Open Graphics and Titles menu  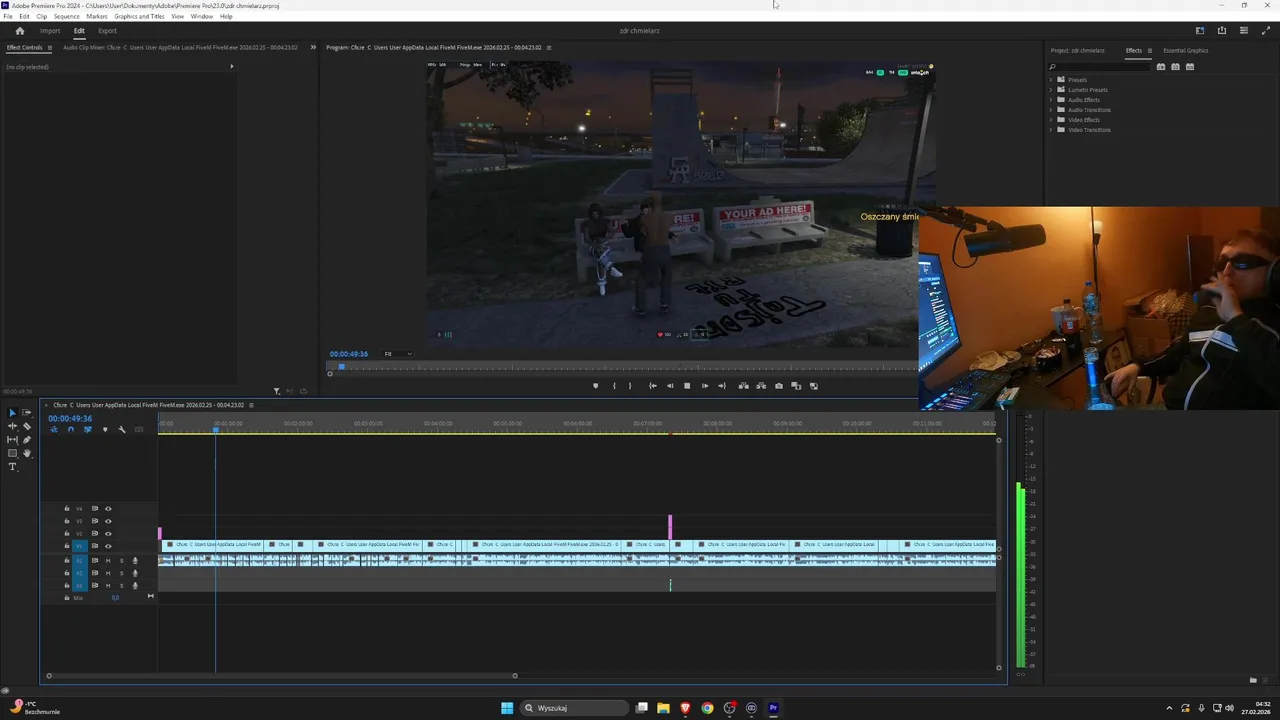tap(140, 17)
